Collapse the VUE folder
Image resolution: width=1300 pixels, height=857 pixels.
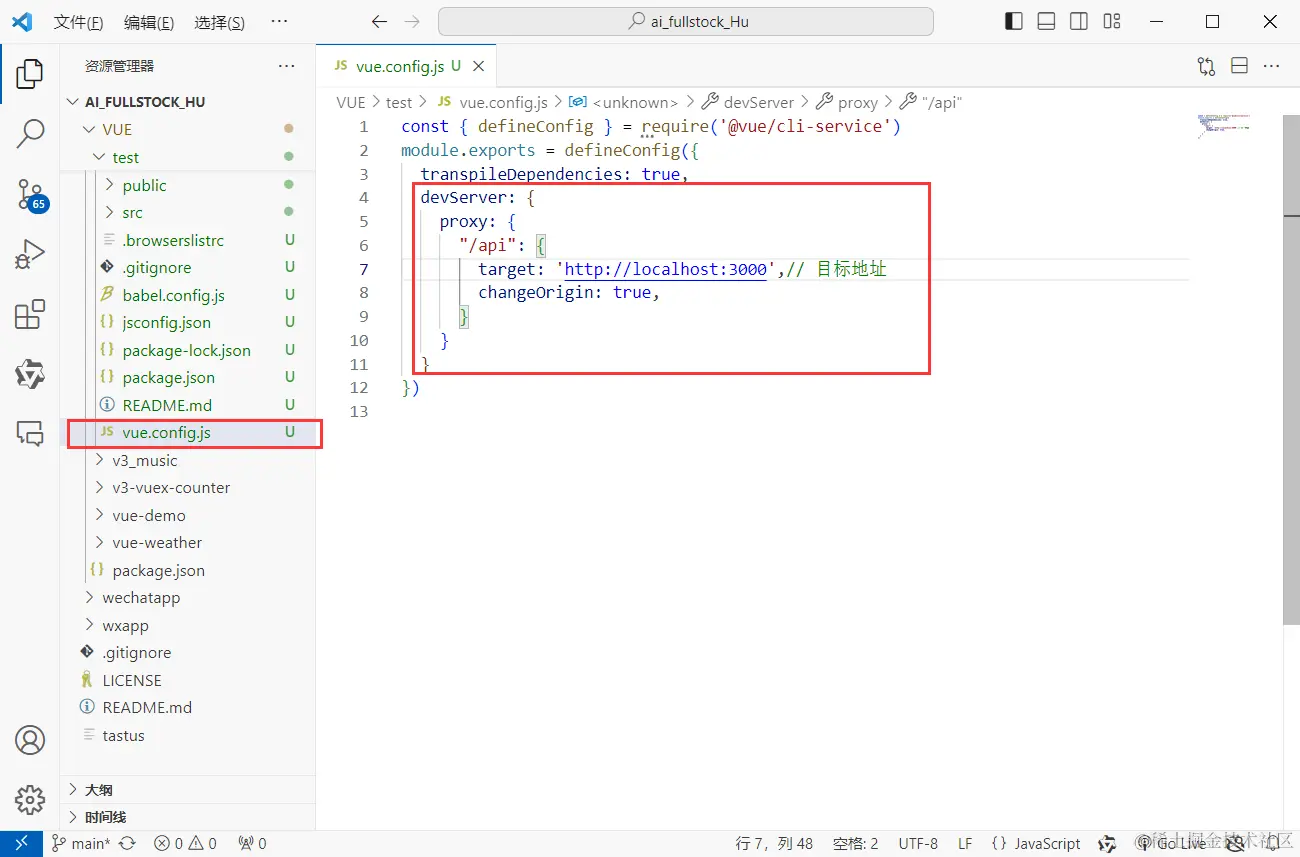tap(188, 130)
